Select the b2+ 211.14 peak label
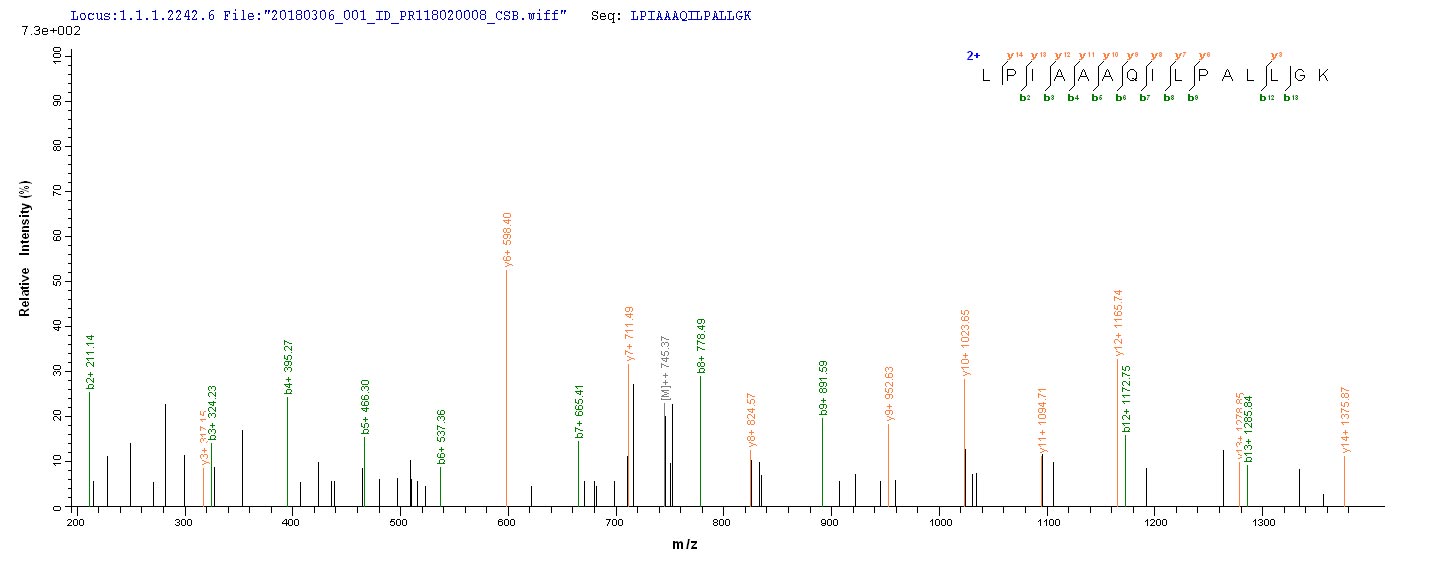 coord(91,361)
